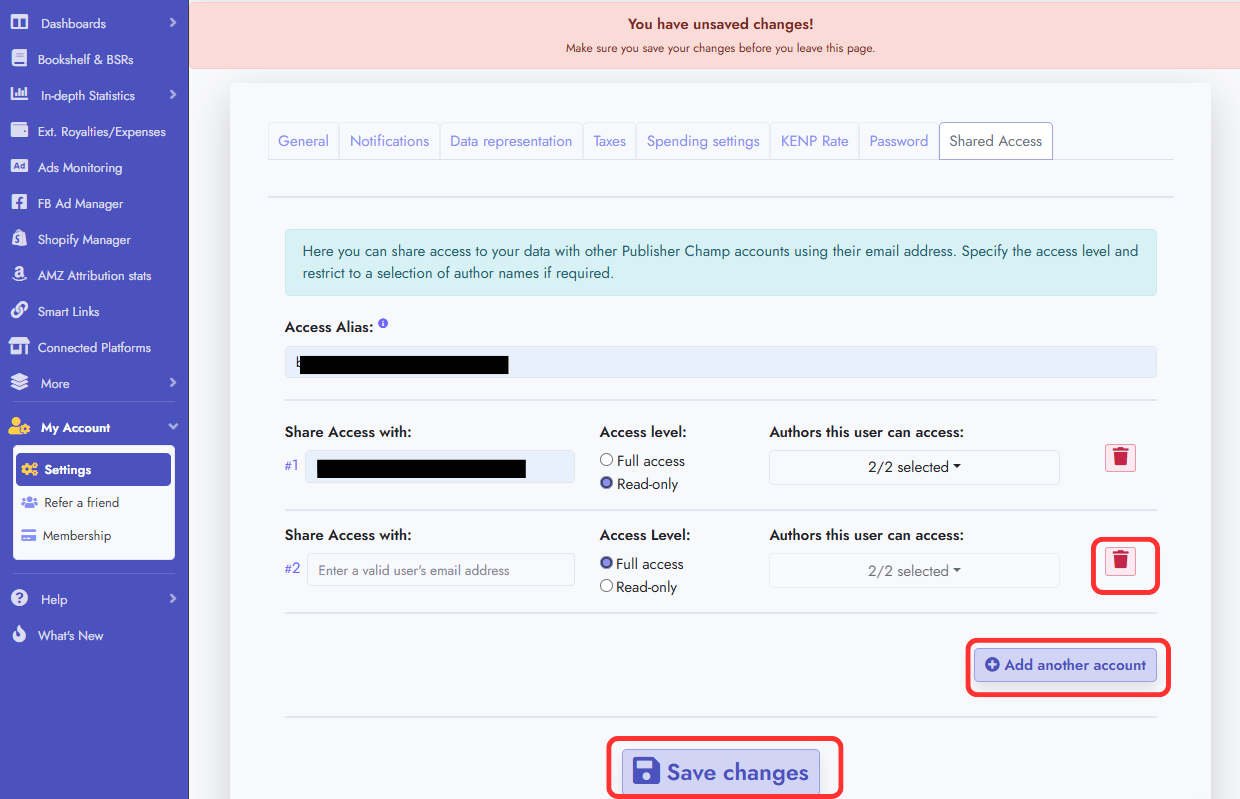Screen dimensions: 1240x799
Task: Expand the In-depth Statistics chevron
Action: click(172, 94)
